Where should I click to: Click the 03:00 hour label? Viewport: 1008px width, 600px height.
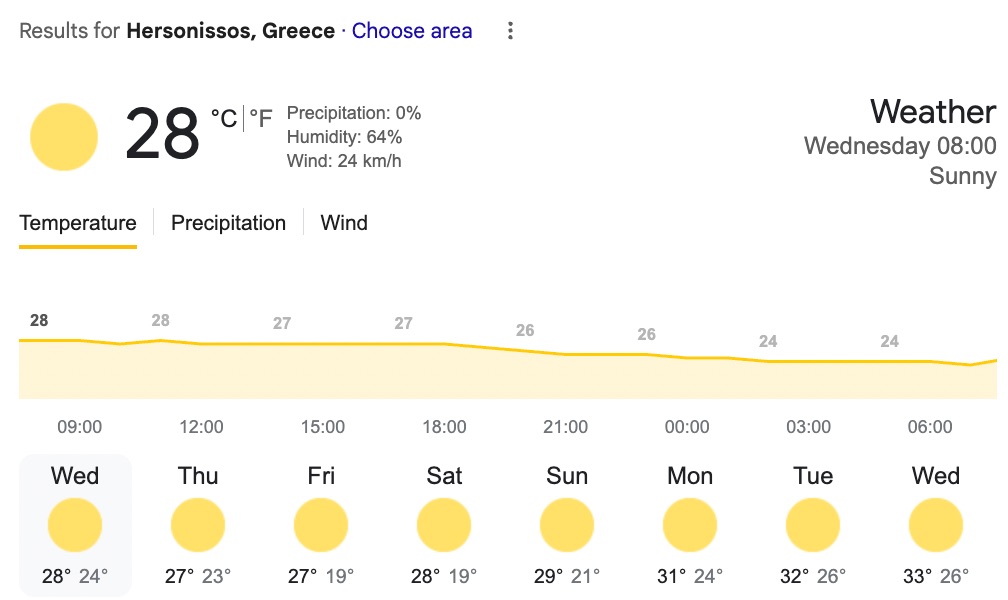coord(808,427)
